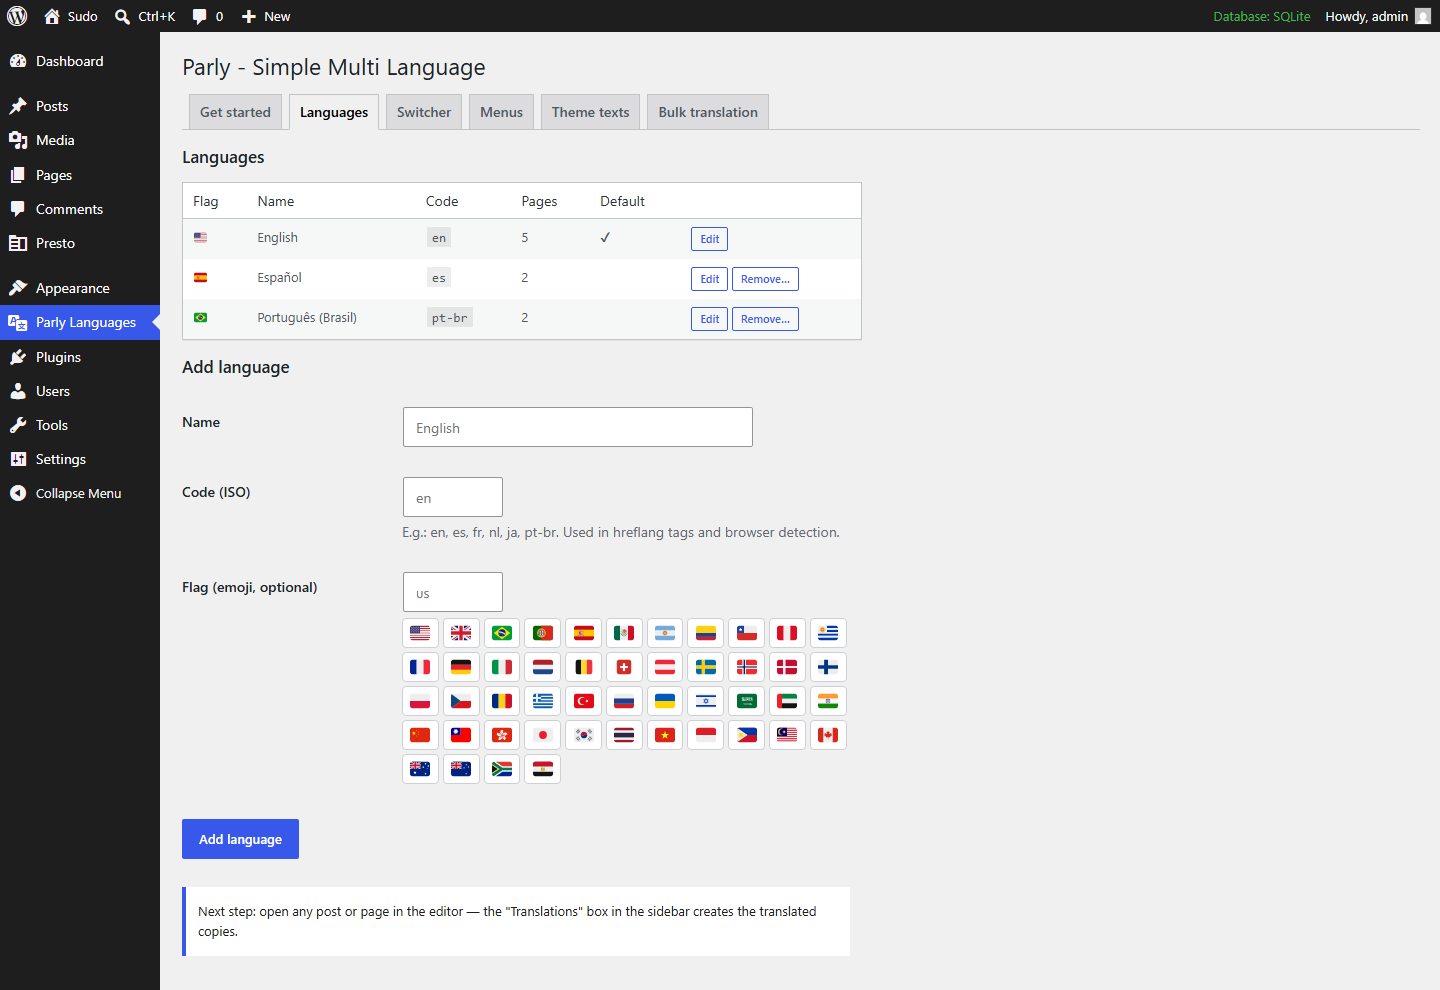1440x990 pixels.
Task: Open the Menus tab
Action: click(x=501, y=112)
